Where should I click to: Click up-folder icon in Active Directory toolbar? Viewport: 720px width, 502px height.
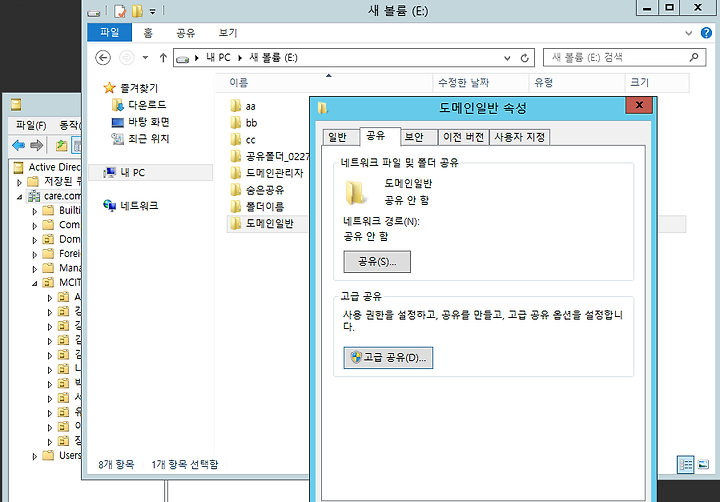pos(61,146)
